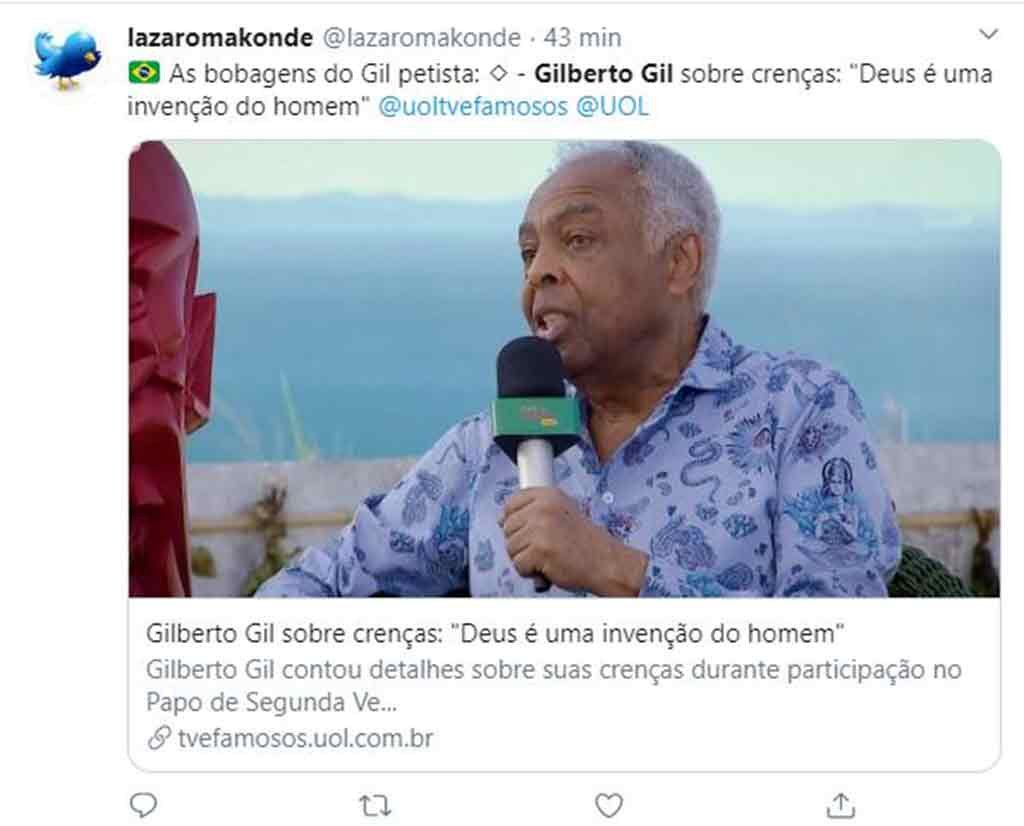Retweet the post using the arrows icon
This screenshot has height=826, width=1024.
[376, 806]
